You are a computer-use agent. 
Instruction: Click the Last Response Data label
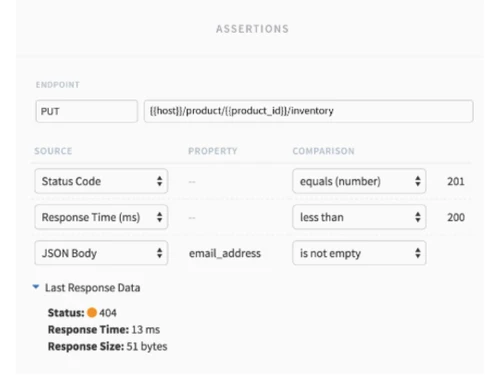tap(93, 288)
